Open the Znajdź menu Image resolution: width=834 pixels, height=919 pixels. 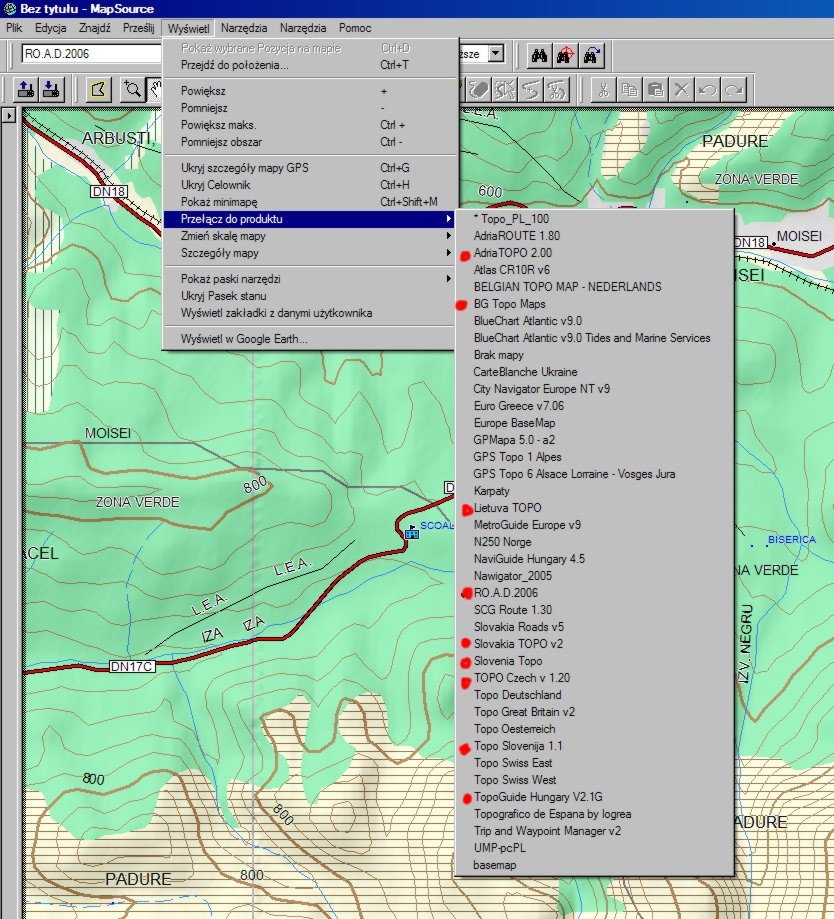click(94, 28)
